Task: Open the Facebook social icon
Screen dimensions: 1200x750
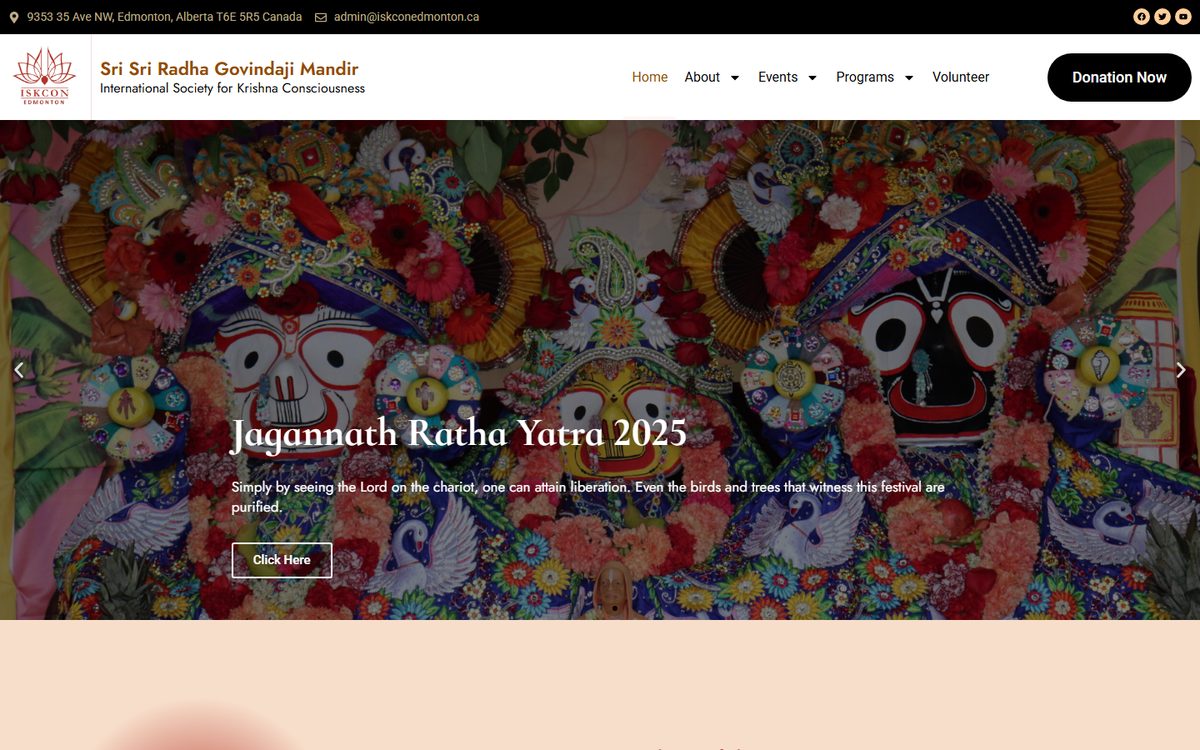Action: 1141,17
